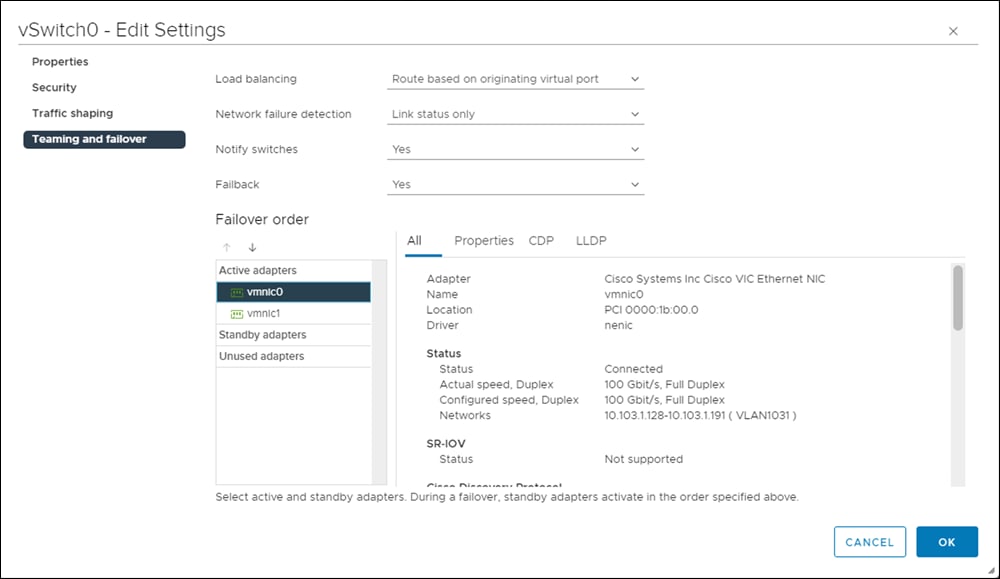Viewport: 1000px width, 579px height.
Task: Switch to the Properties tab in adapter details
Action: [x=484, y=240]
